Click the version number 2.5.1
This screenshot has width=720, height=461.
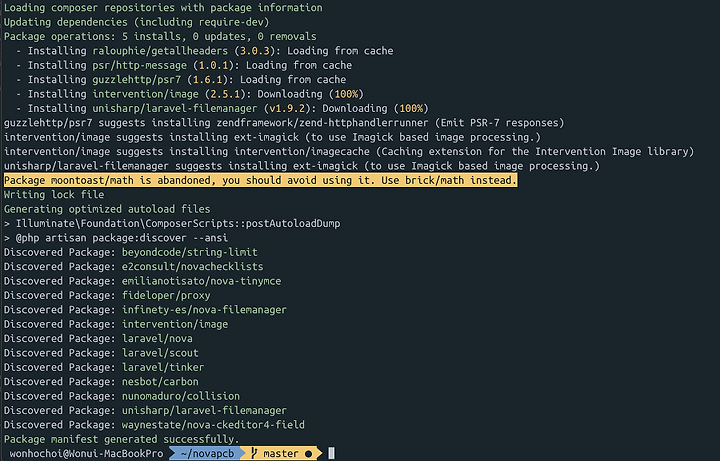click(x=225, y=94)
